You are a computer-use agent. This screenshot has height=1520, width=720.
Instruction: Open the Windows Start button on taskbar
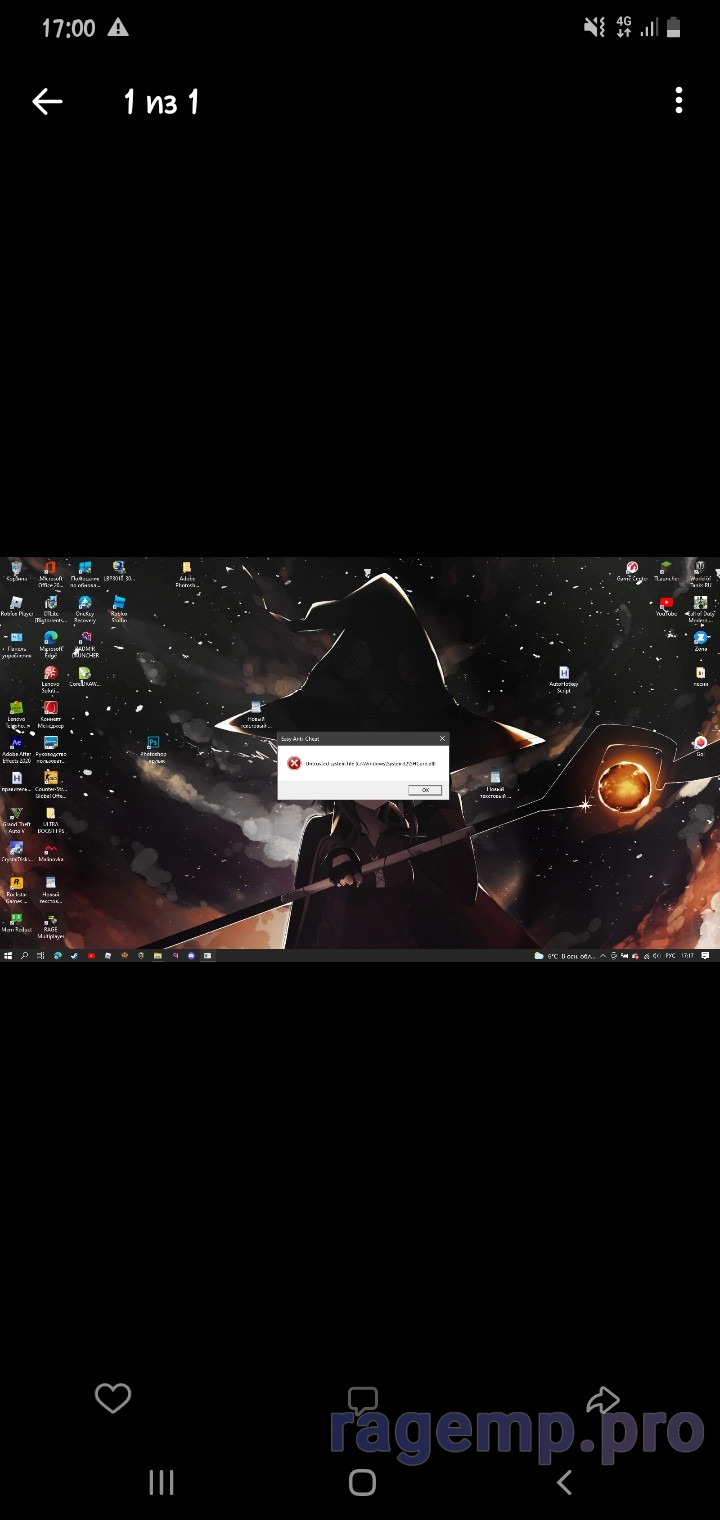[7, 956]
